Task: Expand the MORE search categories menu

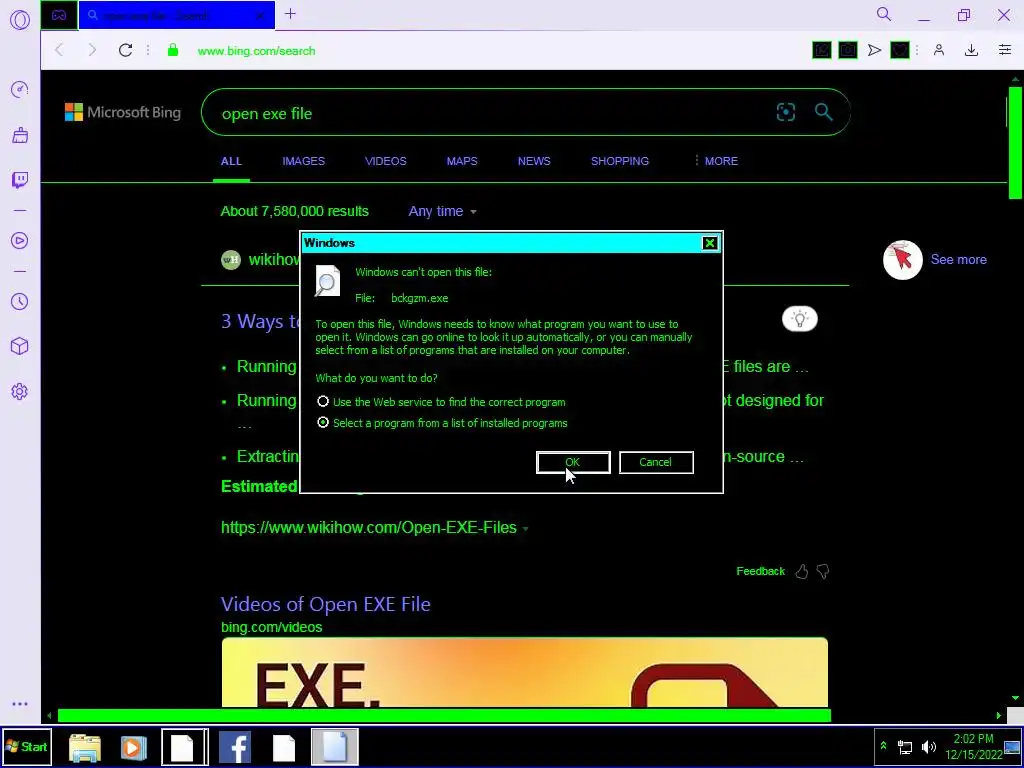Action: tap(716, 161)
